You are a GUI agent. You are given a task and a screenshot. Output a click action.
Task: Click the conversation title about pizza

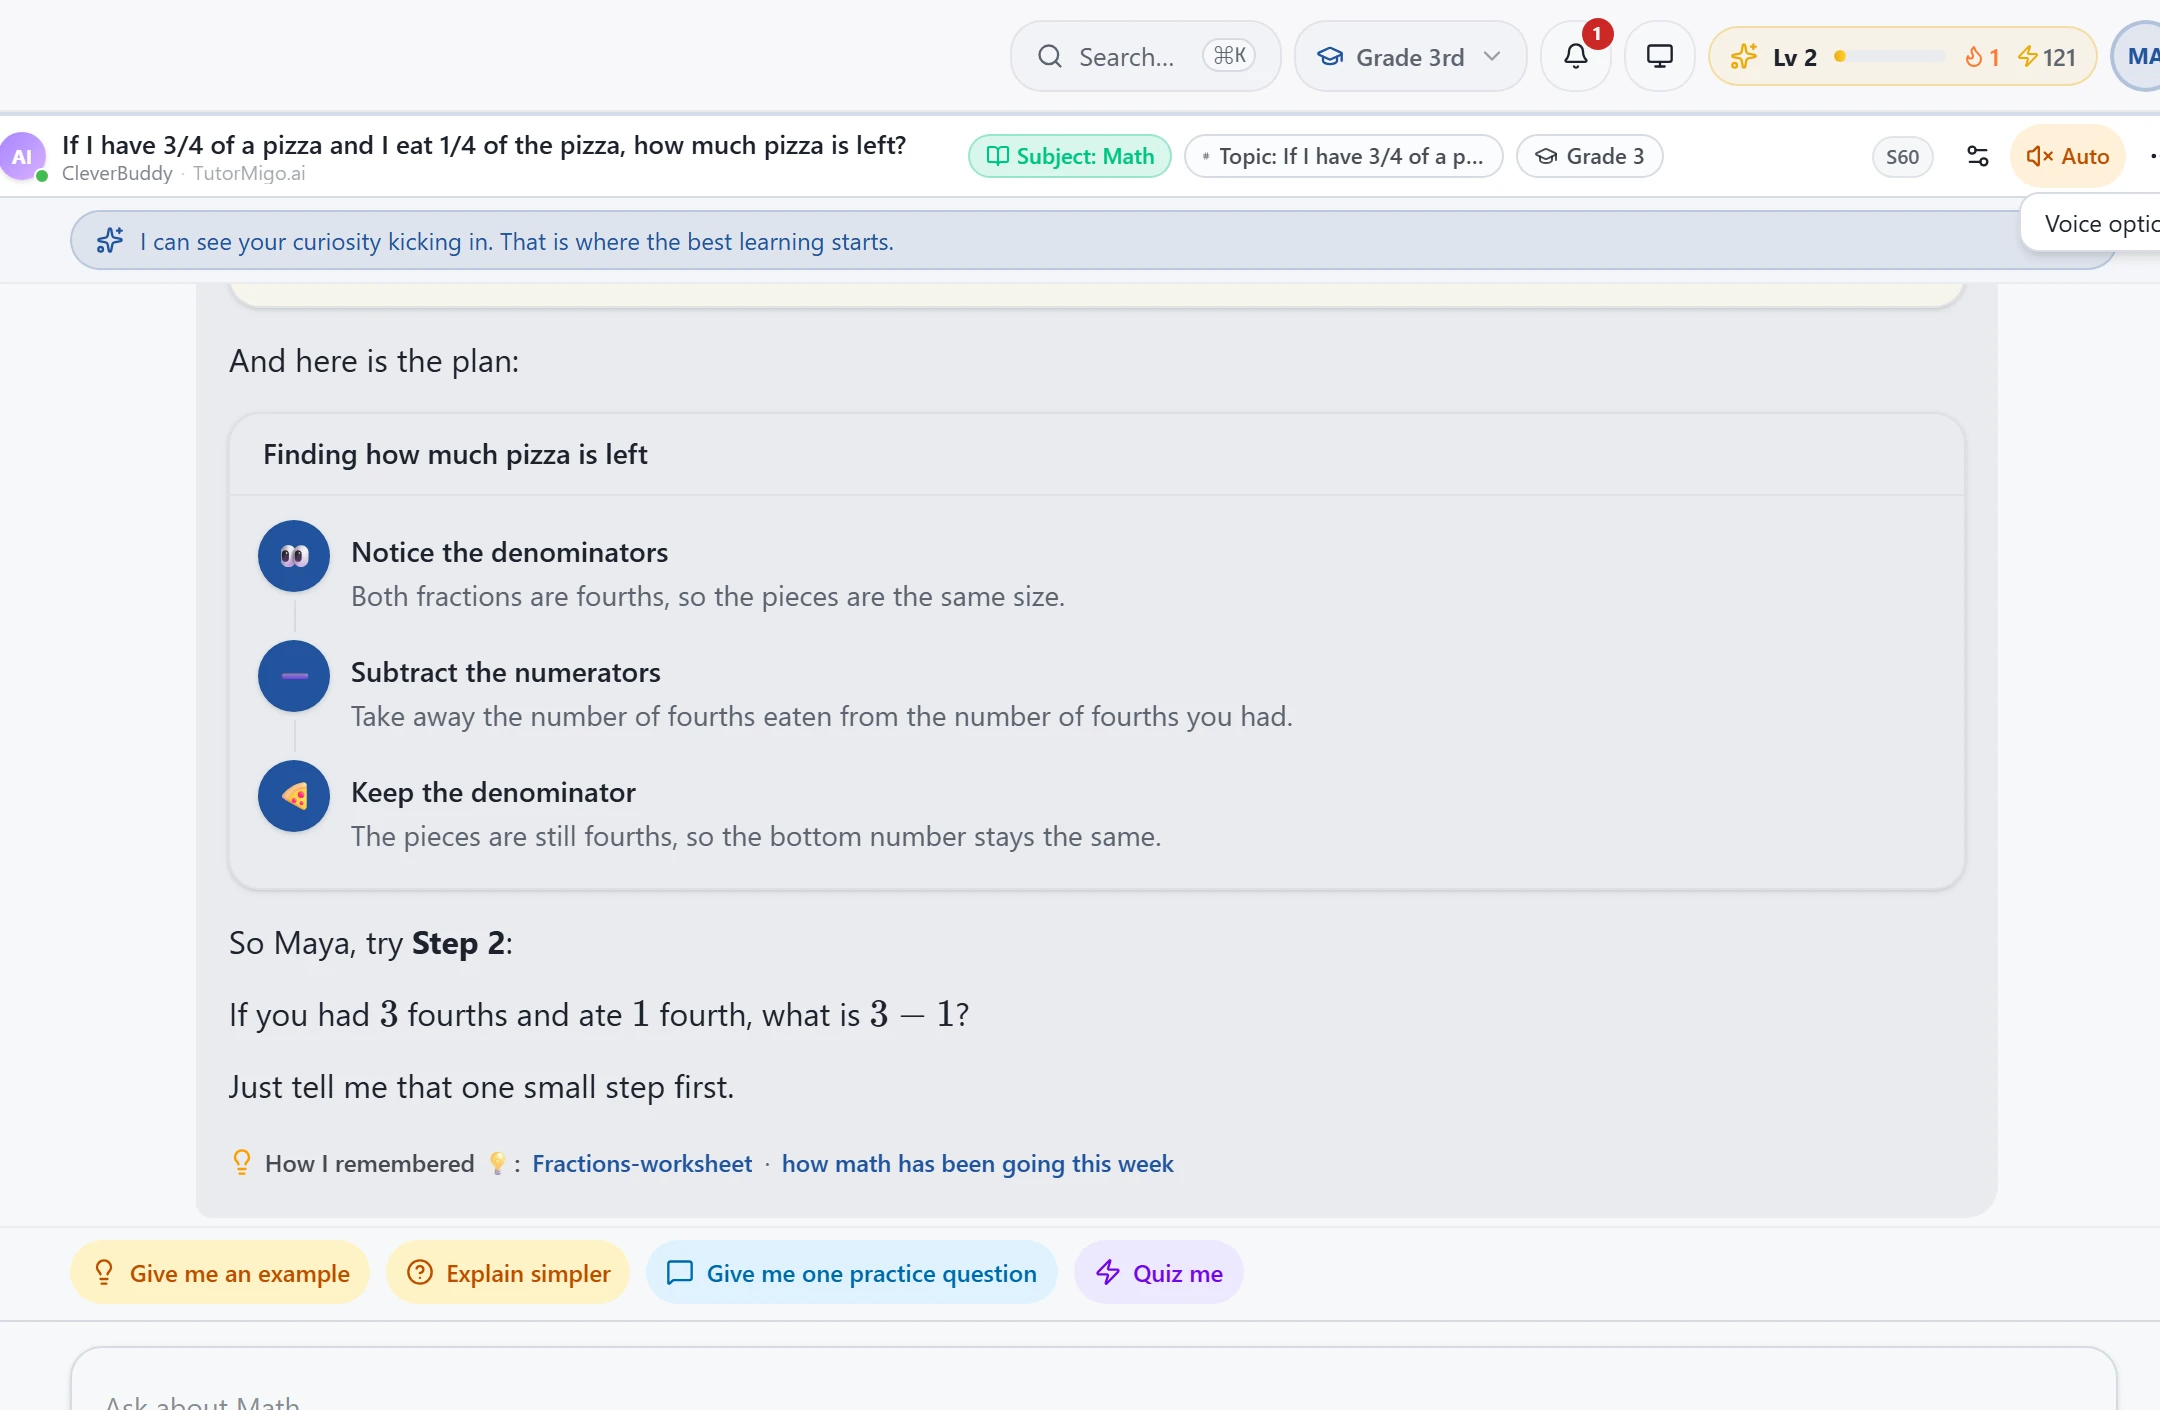pyautogui.click(x=484, y=146)
